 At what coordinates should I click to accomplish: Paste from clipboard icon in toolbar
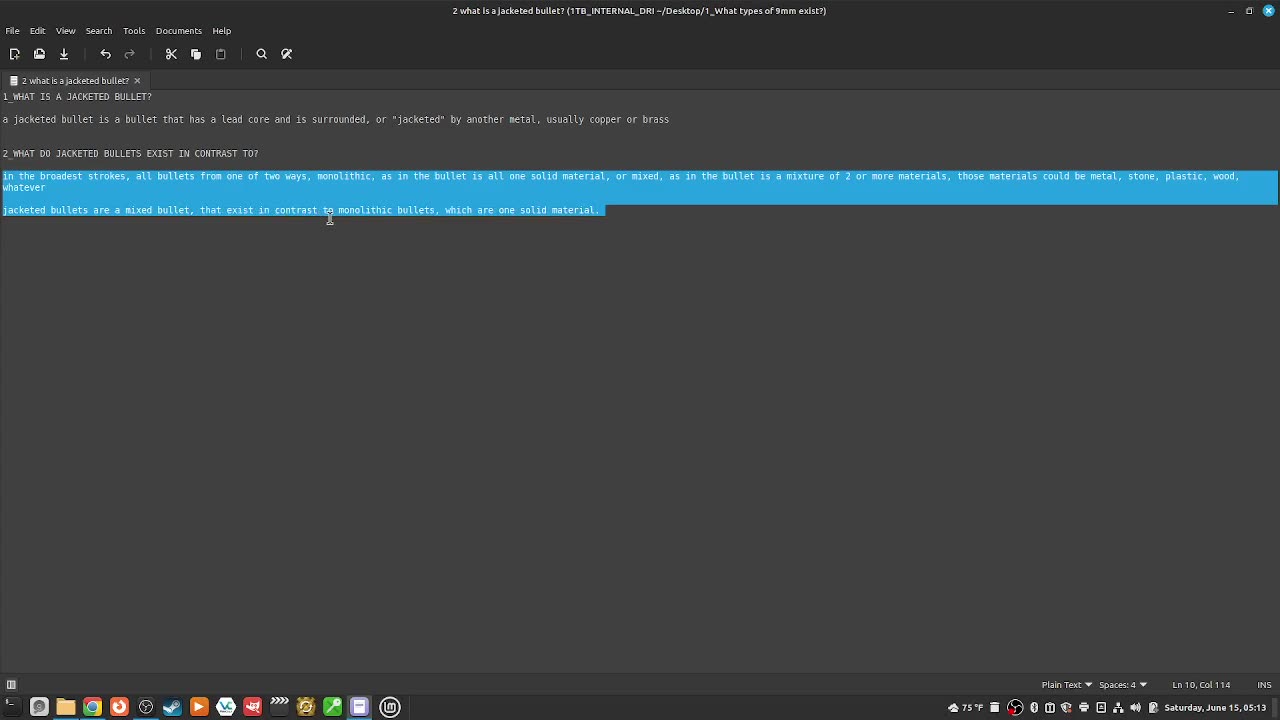(x=221, y=54)
